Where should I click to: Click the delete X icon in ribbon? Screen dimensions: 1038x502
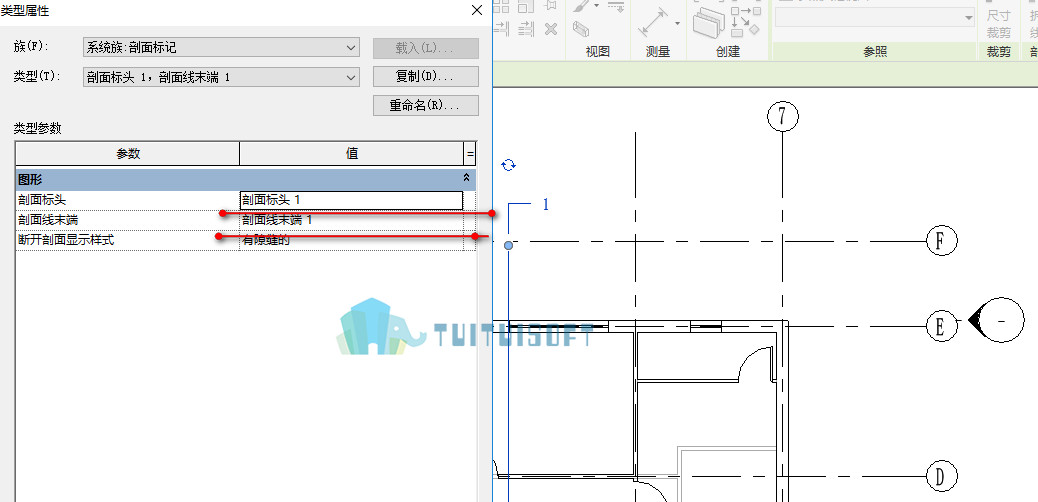(x=551, y=28)
